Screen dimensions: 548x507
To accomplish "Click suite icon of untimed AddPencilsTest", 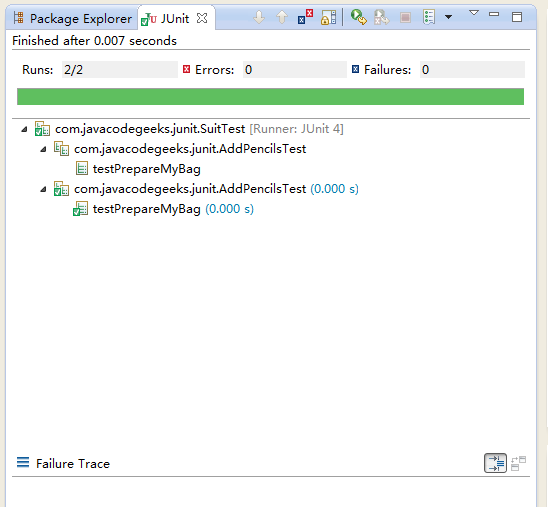I will pyautogui.click(x=61, y=149).
